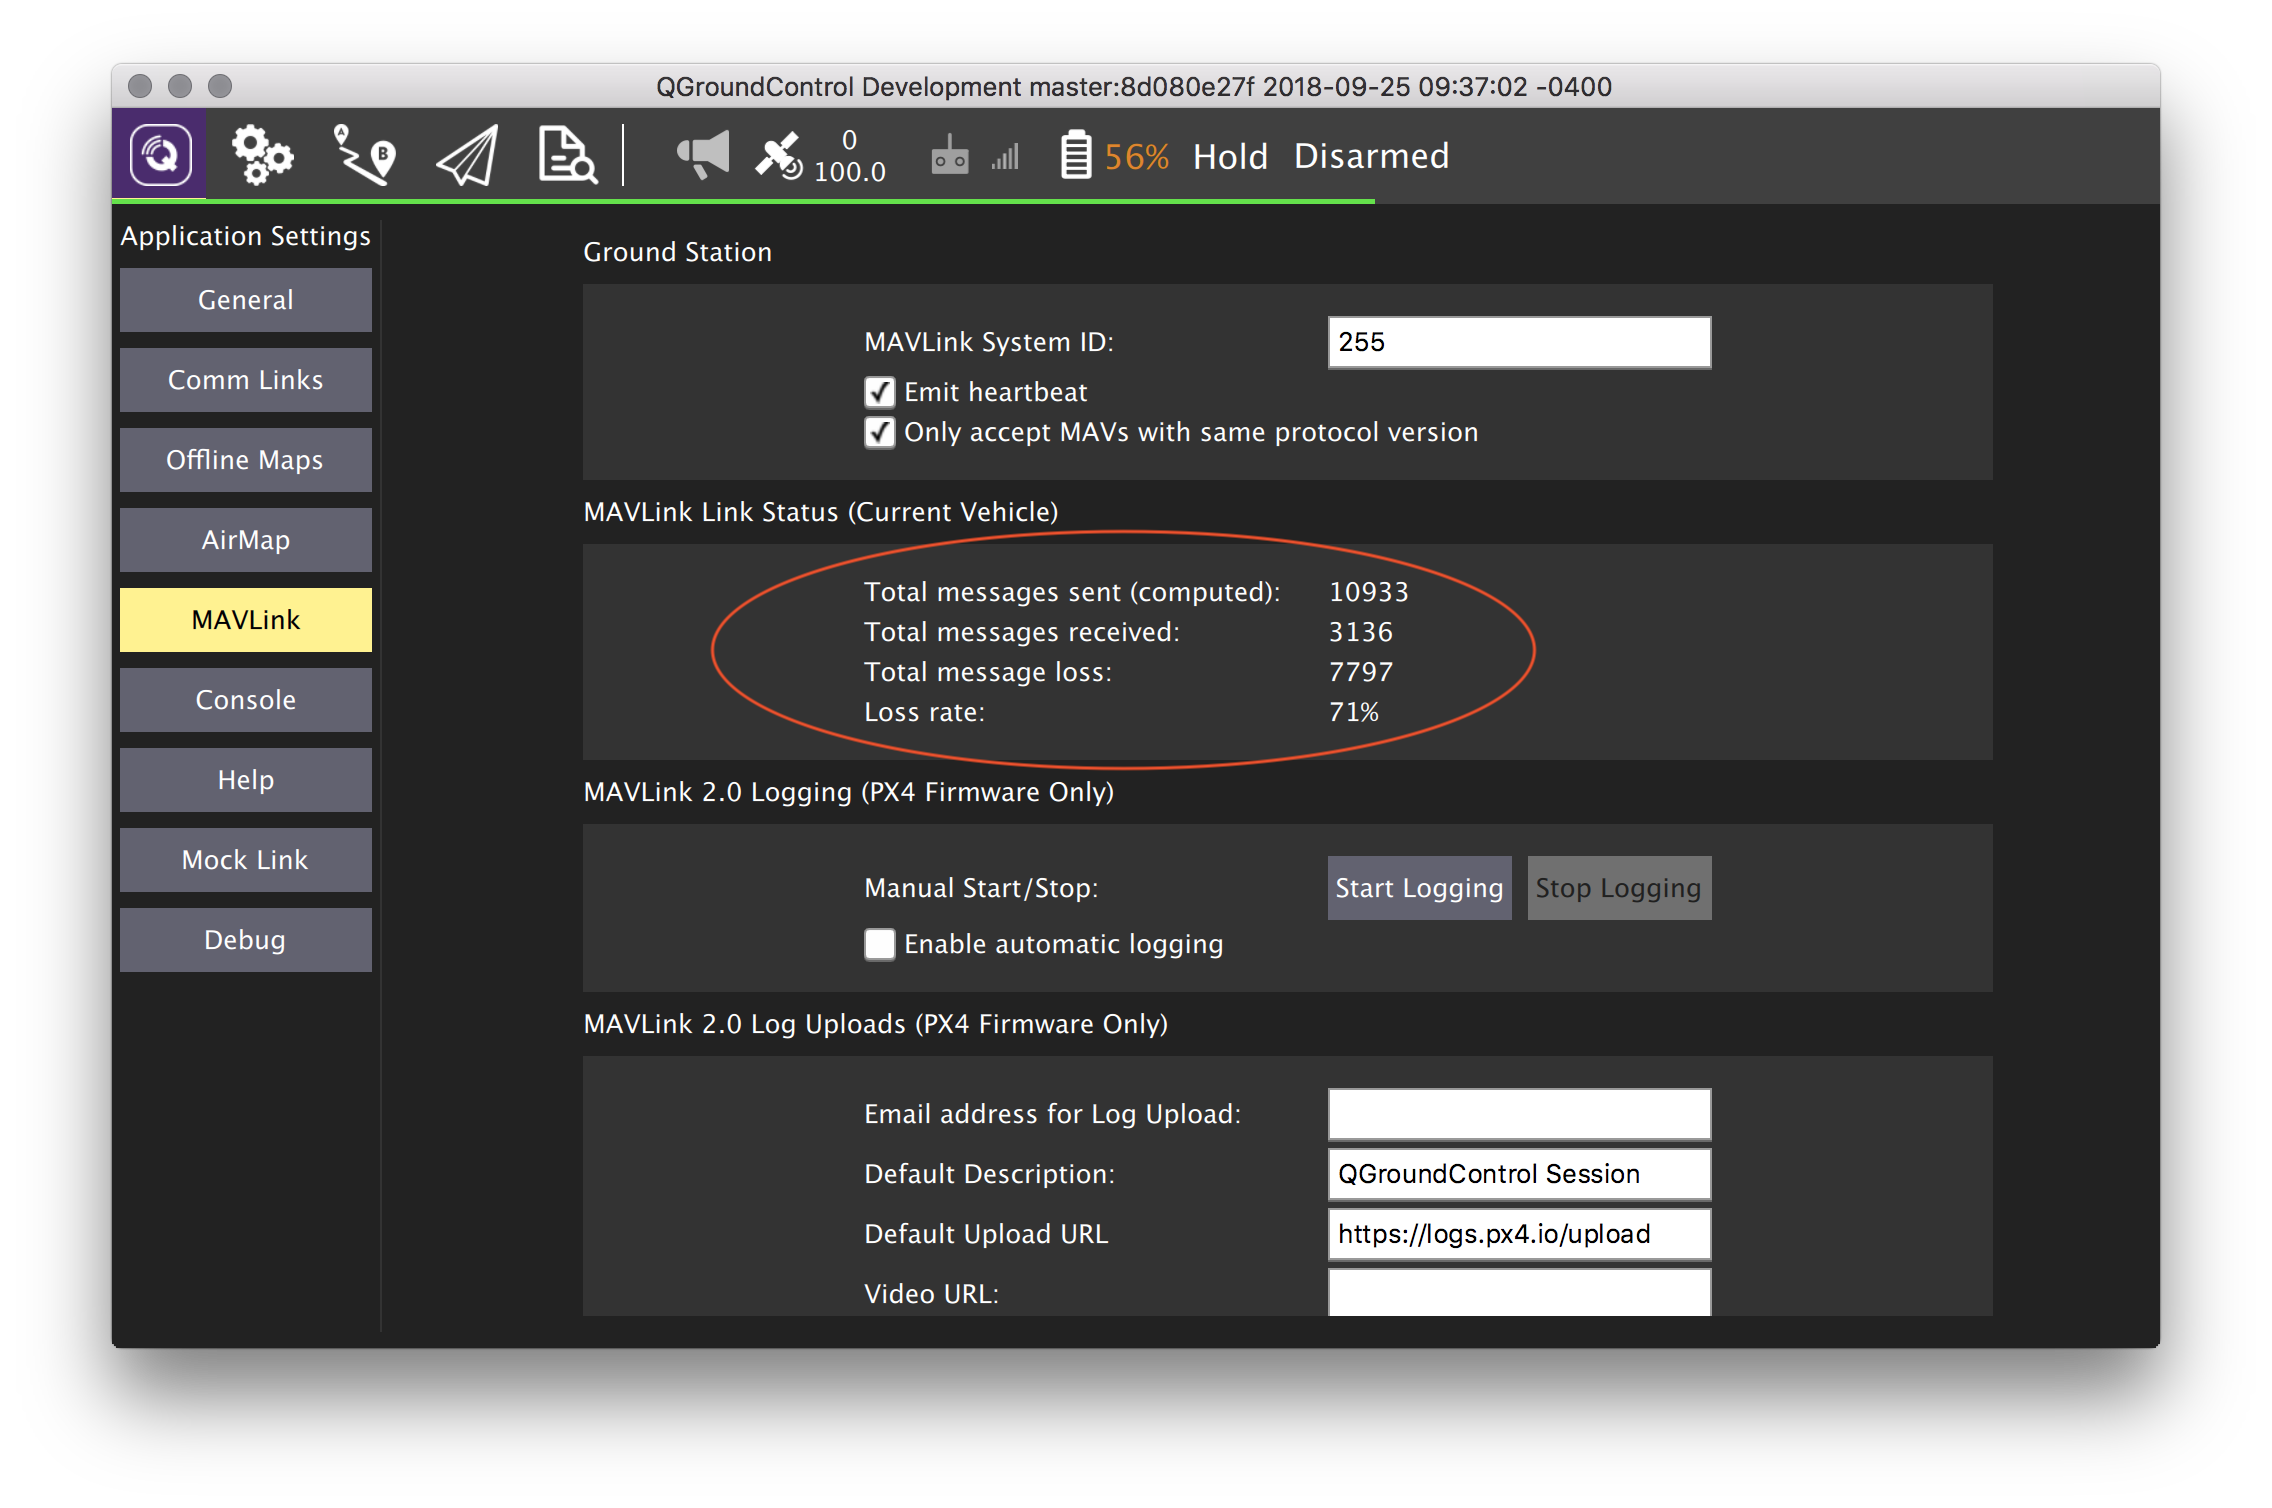Show vehicle messages via megaphone icon
Viewport: 2272px width, 1508px height.
[703, 153]
